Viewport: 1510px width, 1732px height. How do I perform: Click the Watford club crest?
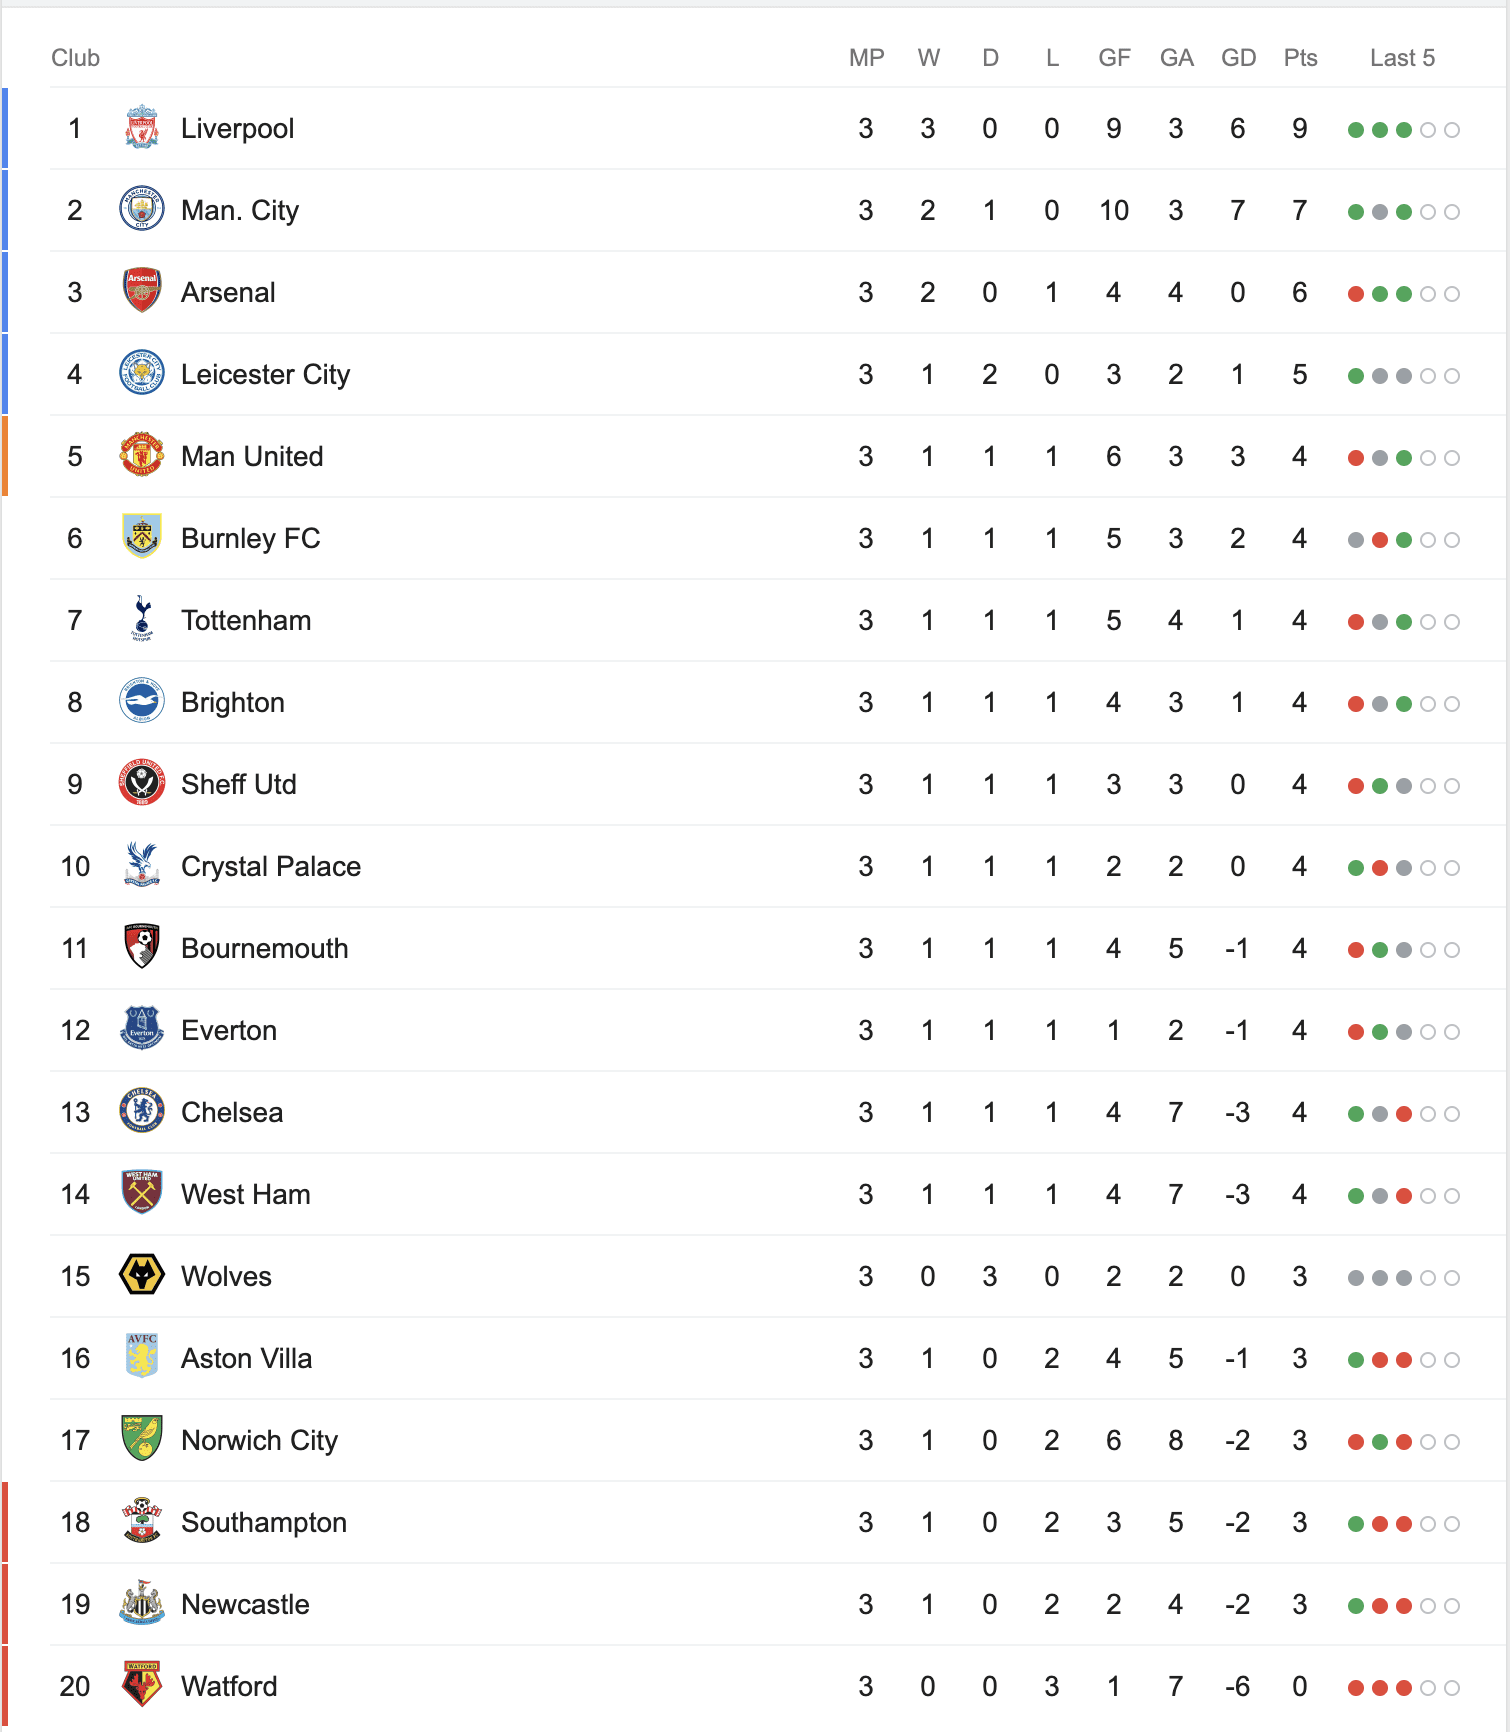(x=142, y=1686)
